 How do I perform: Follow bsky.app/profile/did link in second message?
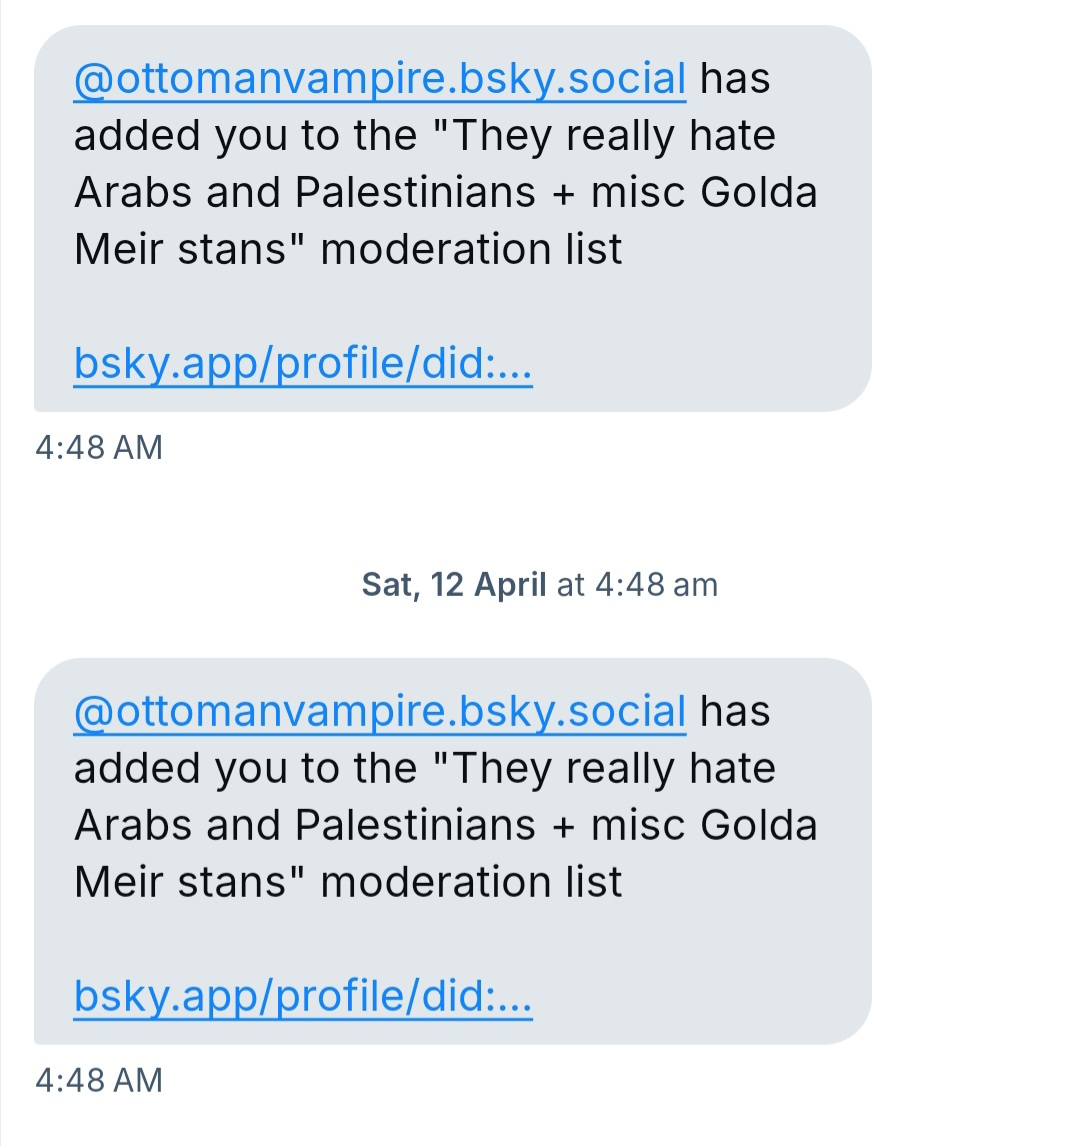(x=303, y=996)
